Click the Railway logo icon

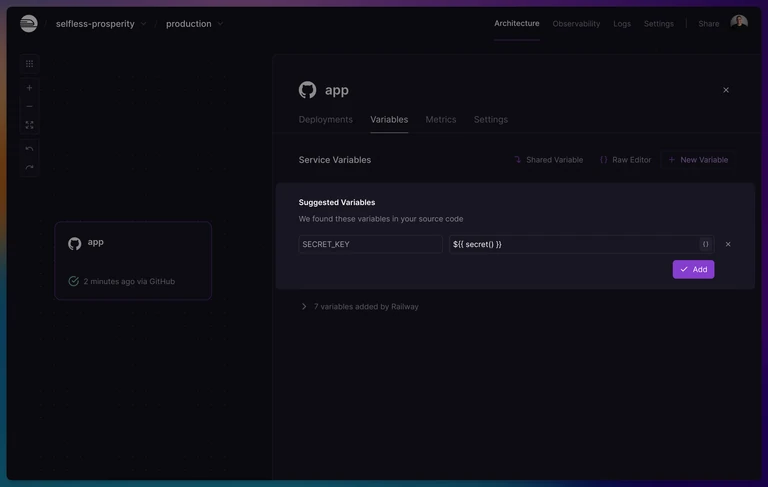tap(28, 24)
